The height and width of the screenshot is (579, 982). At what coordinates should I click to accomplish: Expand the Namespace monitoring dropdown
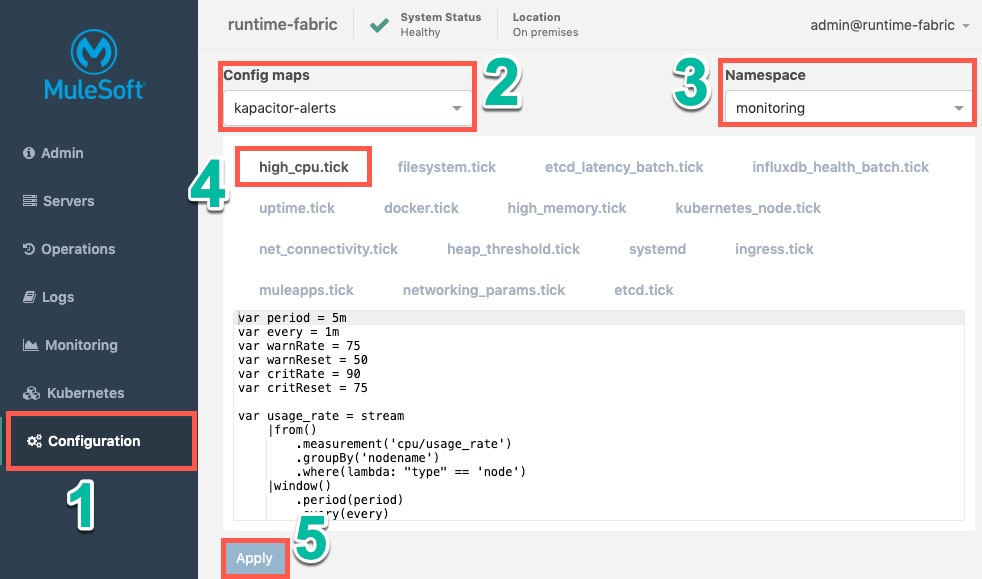[x=847, y=108]
